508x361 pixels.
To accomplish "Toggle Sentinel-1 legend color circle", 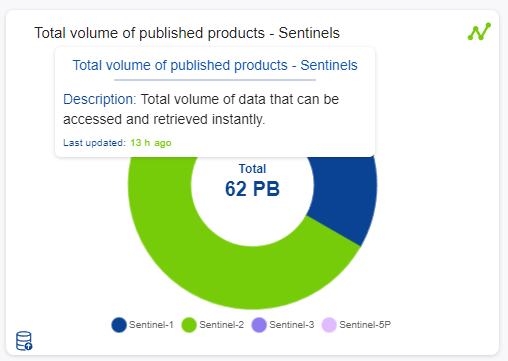I will [x=119, y=325].
